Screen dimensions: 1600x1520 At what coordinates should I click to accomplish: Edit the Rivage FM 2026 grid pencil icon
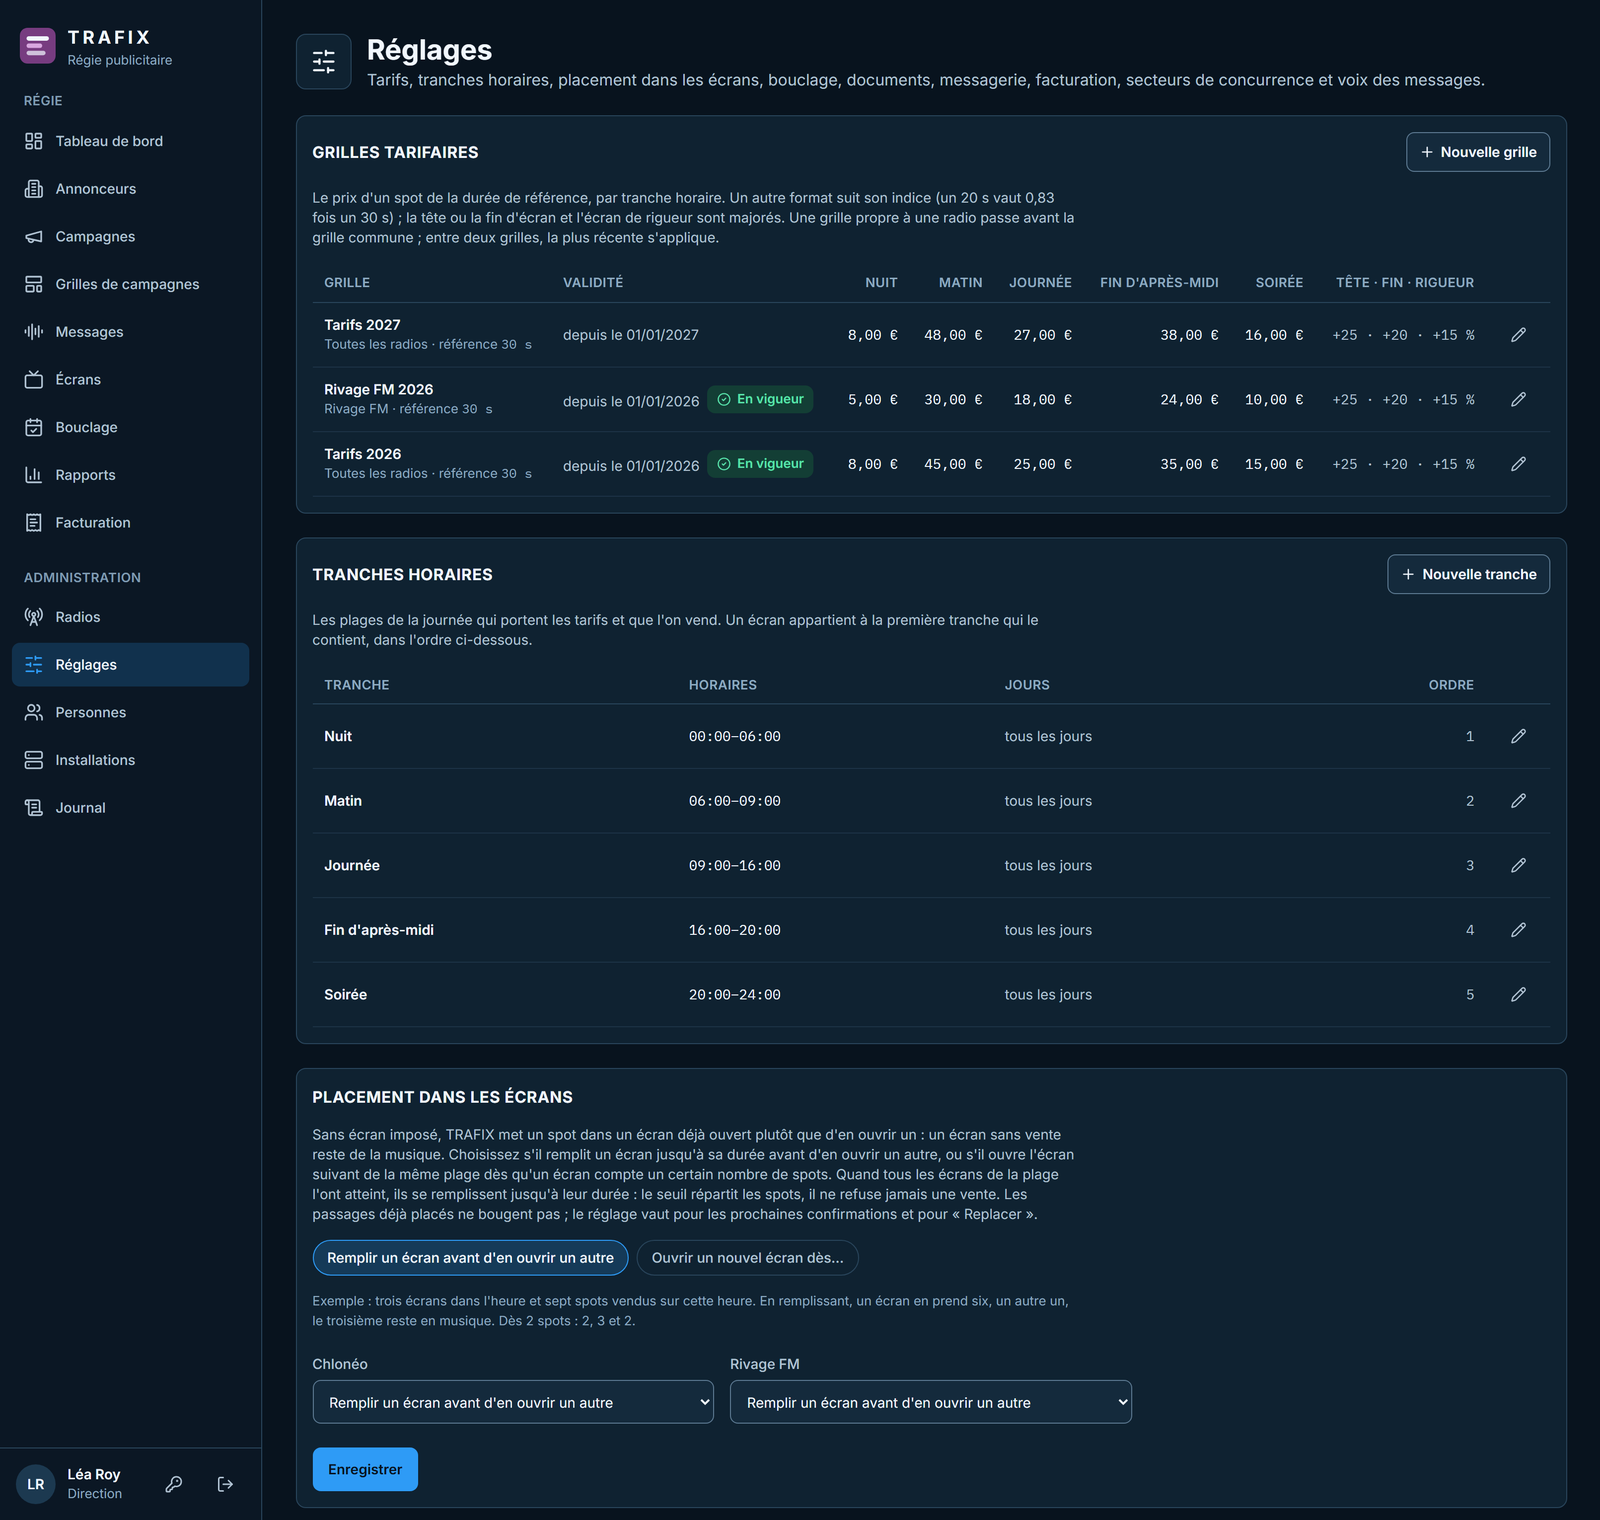[1518, 400]
